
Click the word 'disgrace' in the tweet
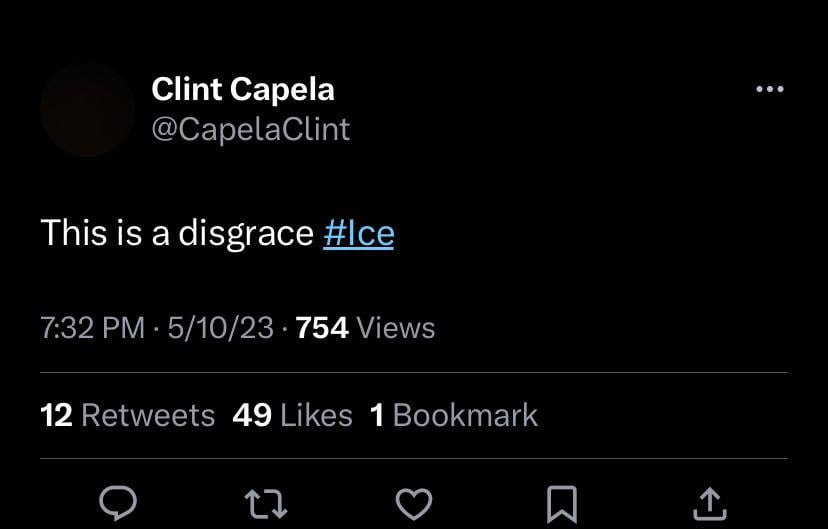tap(246, 233)
